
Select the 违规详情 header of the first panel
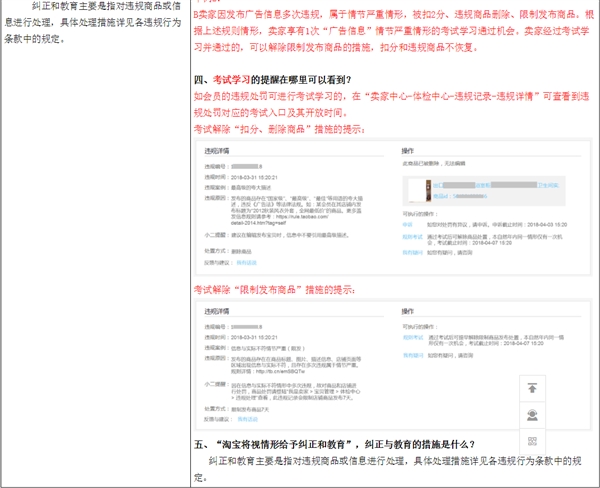(x=219, y=150)
